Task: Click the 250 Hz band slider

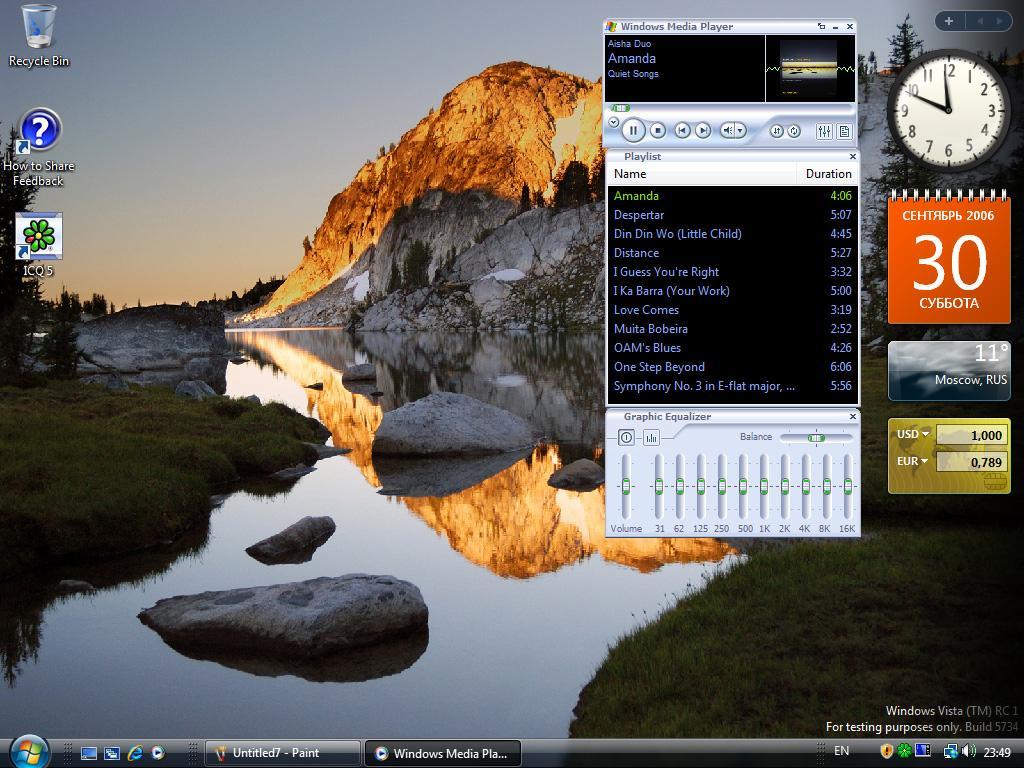Action: pos(722,487)
